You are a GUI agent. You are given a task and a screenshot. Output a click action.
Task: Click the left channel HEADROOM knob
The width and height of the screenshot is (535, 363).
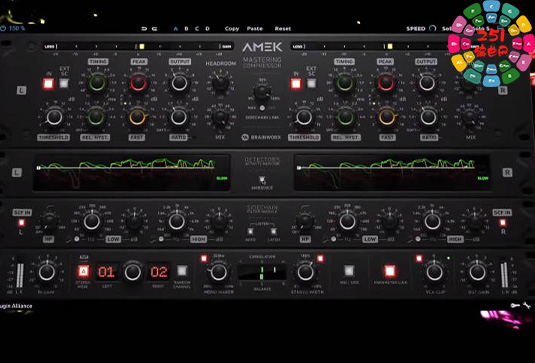tap(220, 82)
